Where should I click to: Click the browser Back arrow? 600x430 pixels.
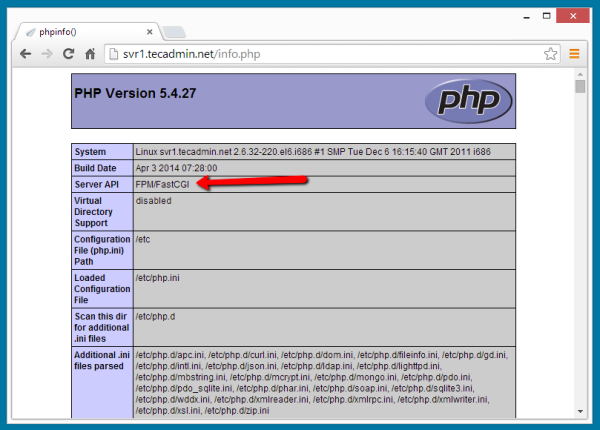click(x=23, y=53)
